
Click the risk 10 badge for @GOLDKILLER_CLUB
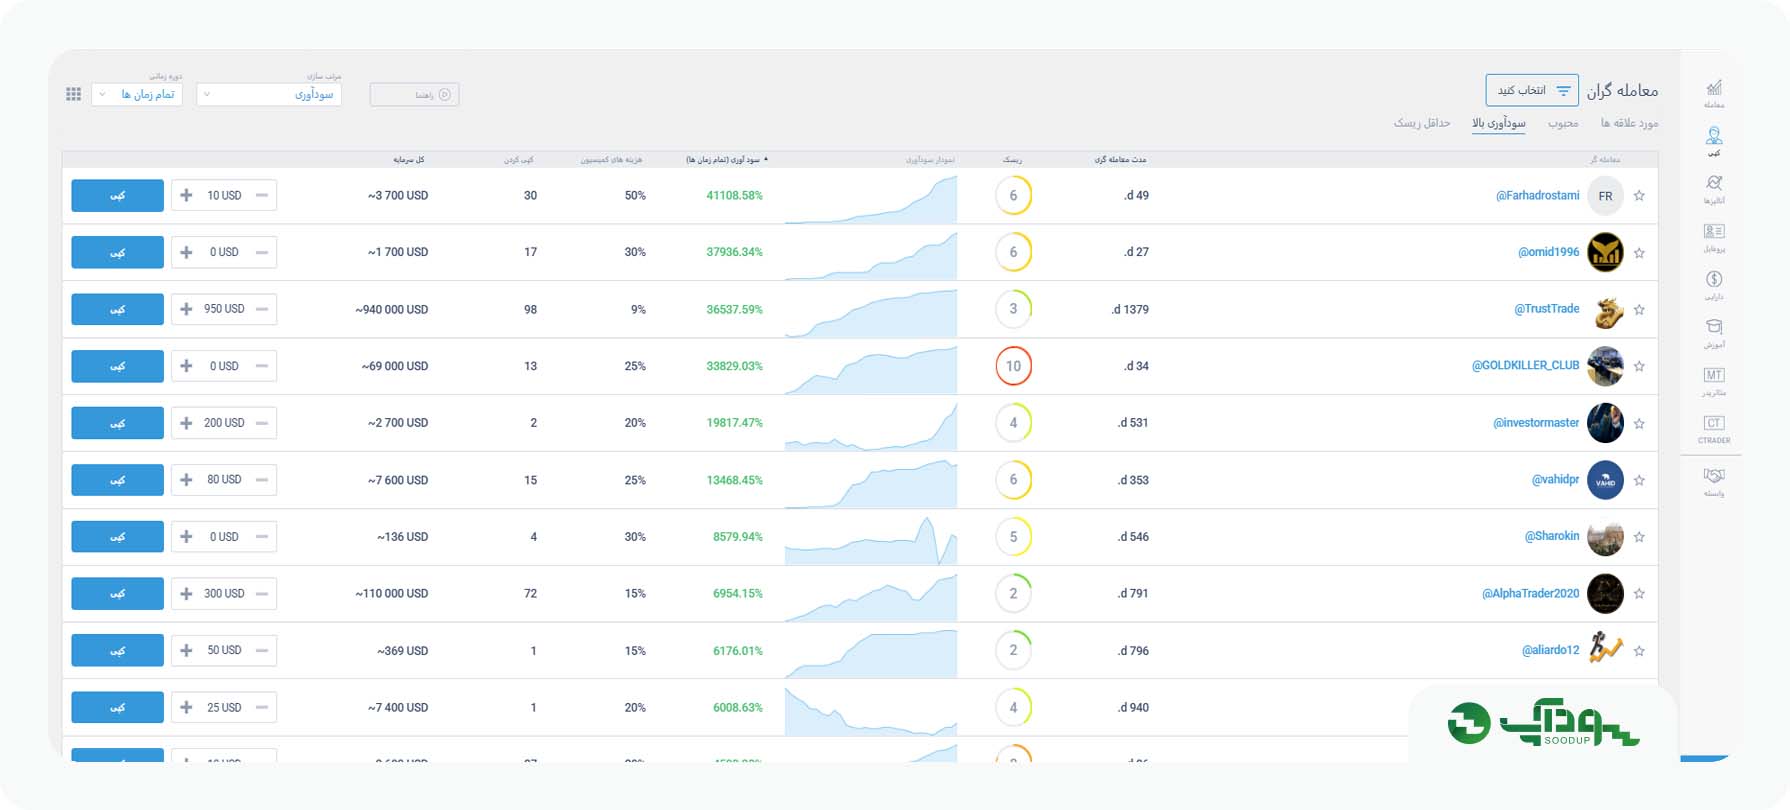click(1013, 366)
